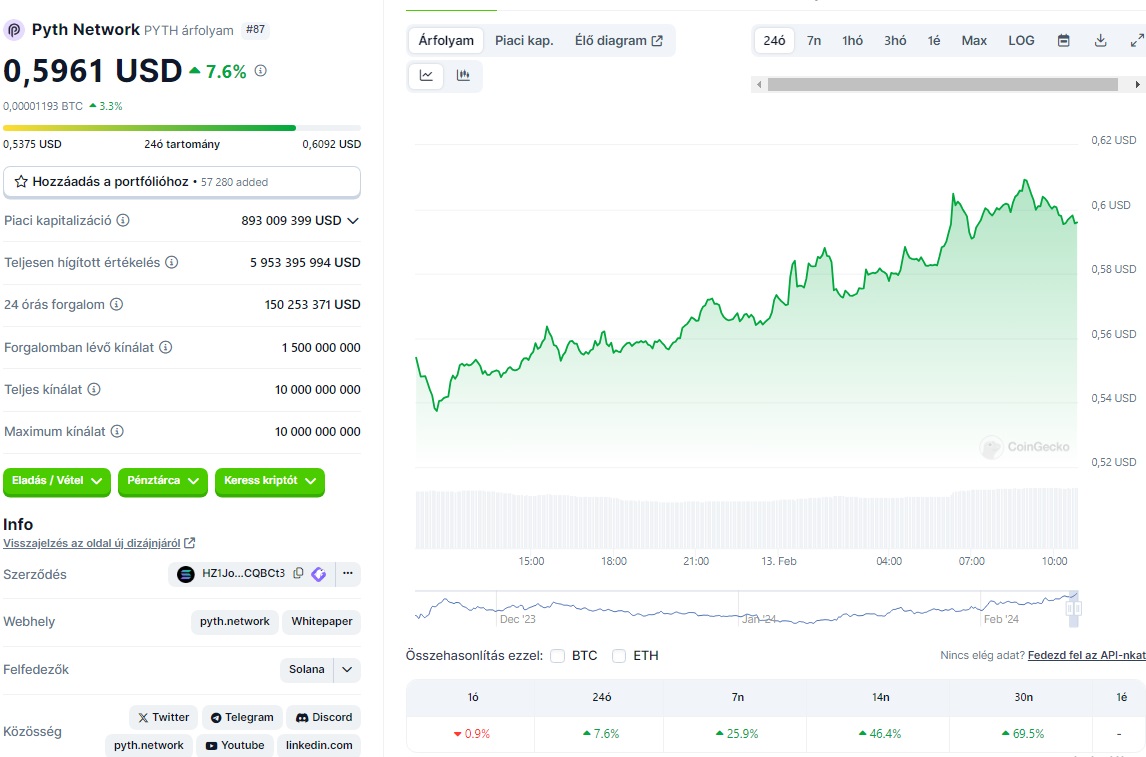This screenshot has height=757, width=1146.
Task: Click right arrow of chart scrollbar
Action: click(x=1137, y=85)
